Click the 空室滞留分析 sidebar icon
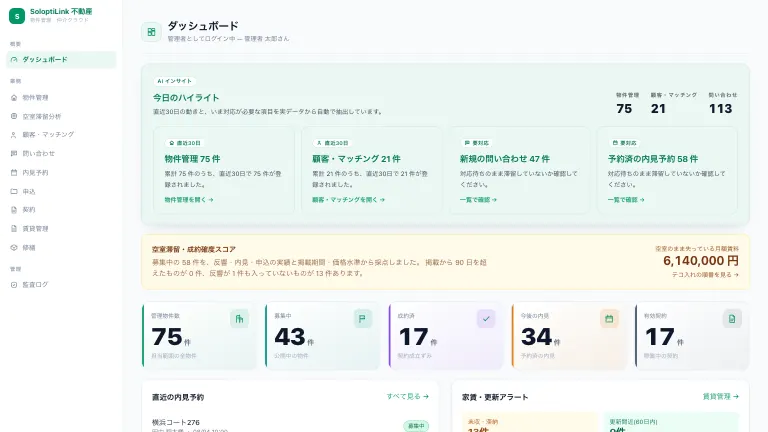 pos(14,117)
